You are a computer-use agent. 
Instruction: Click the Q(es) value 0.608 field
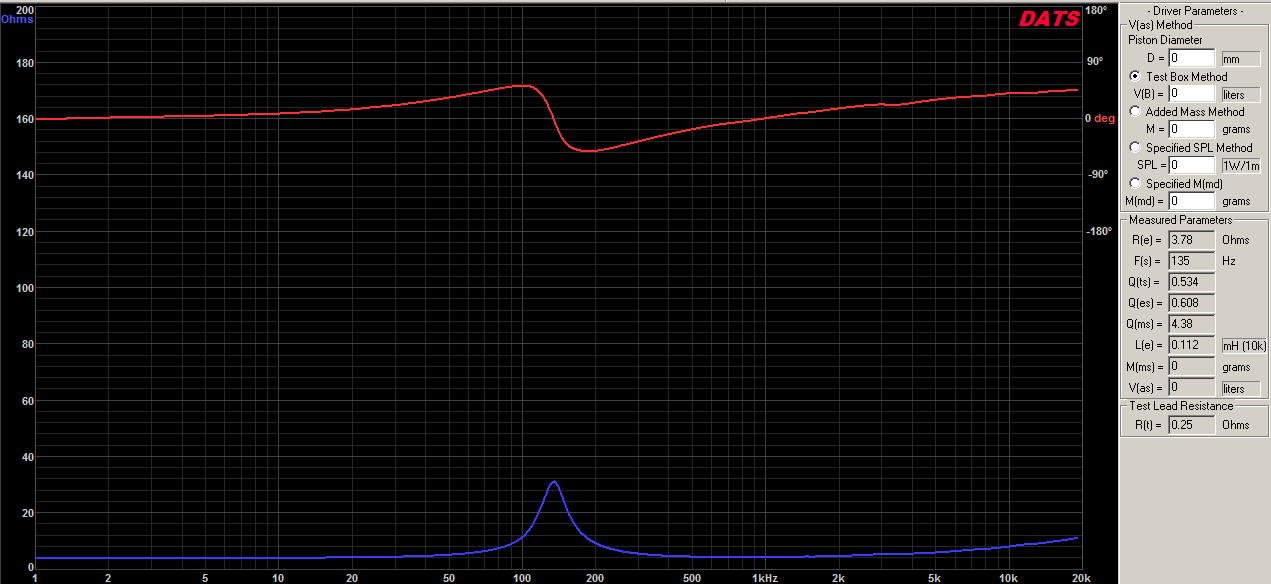click(1191, 303)
